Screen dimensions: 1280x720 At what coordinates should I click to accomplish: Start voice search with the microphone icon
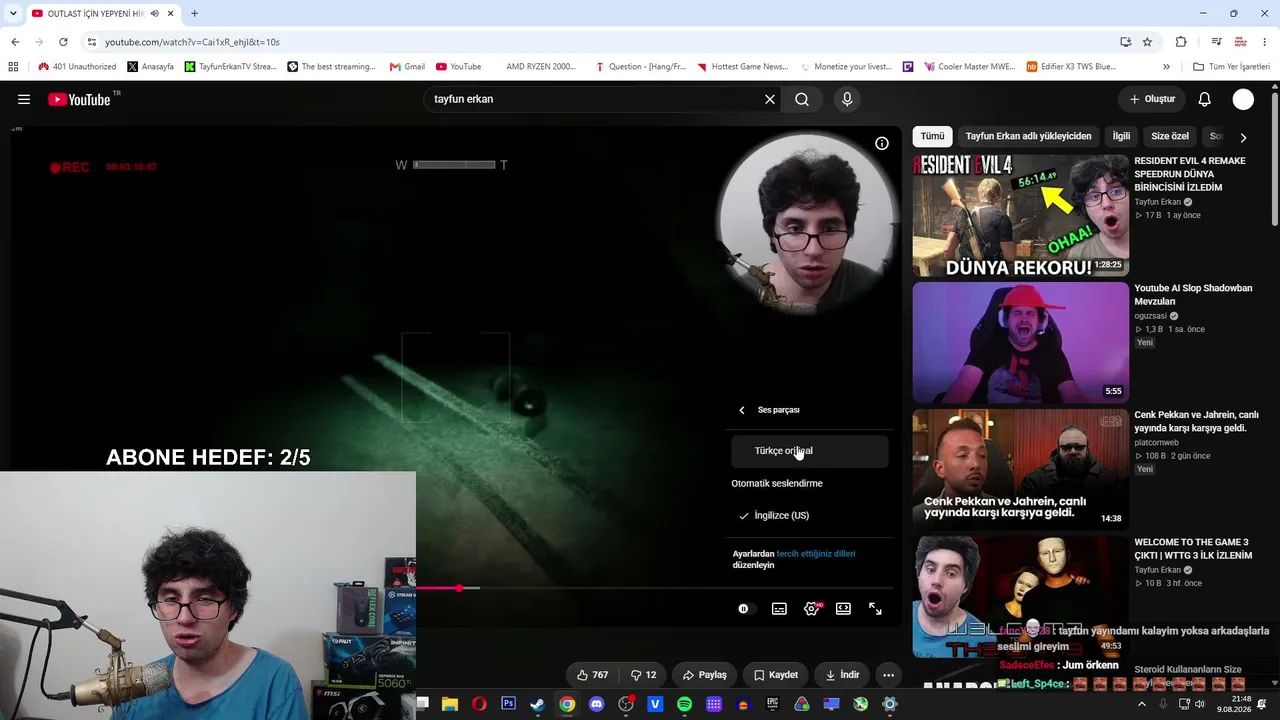pyautogui.click(x=847, y=99)
